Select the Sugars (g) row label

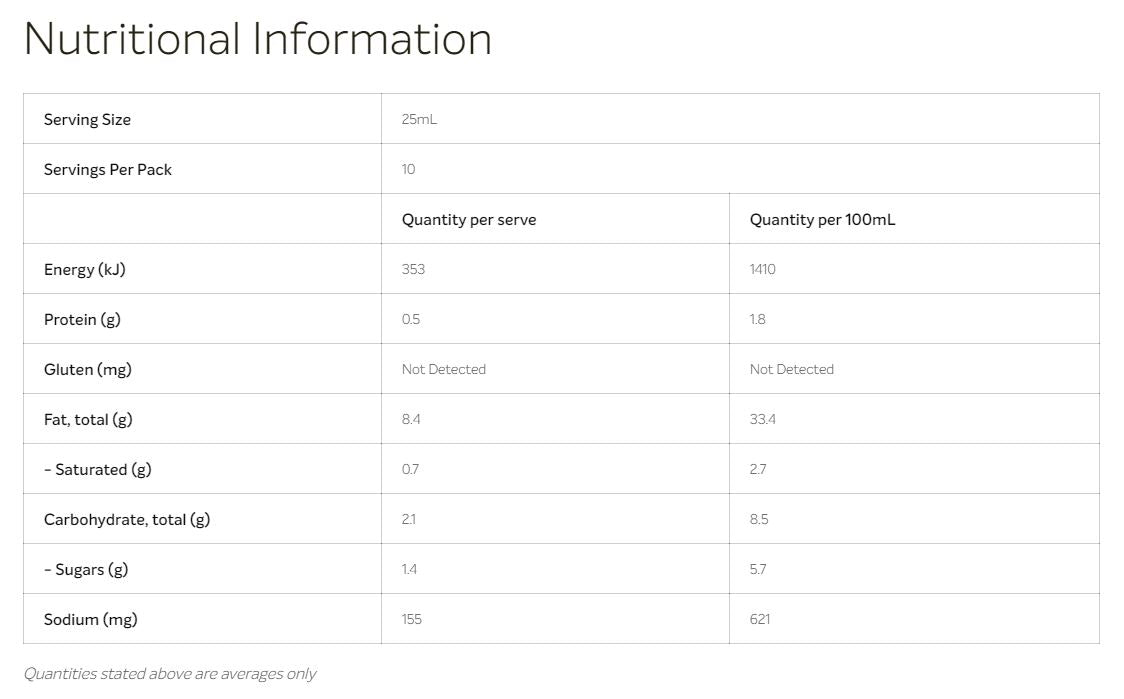tap(87, 569)
